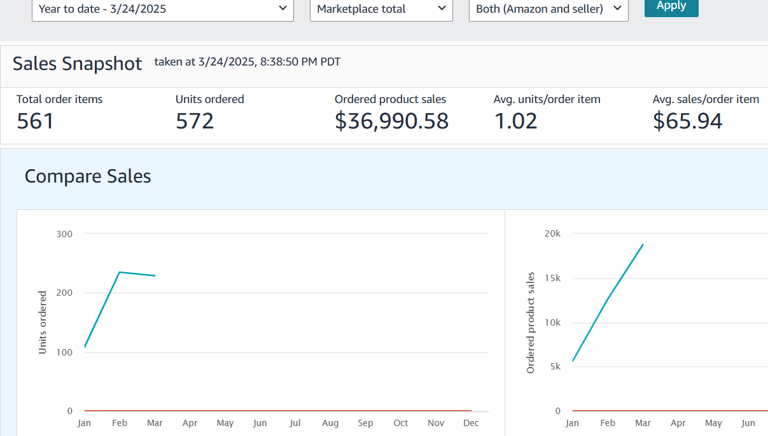Click the March endpoint of Ordered product sales line
Image resolution: width=768 pixels, height=436 pixels.
(x=643, y=245)
